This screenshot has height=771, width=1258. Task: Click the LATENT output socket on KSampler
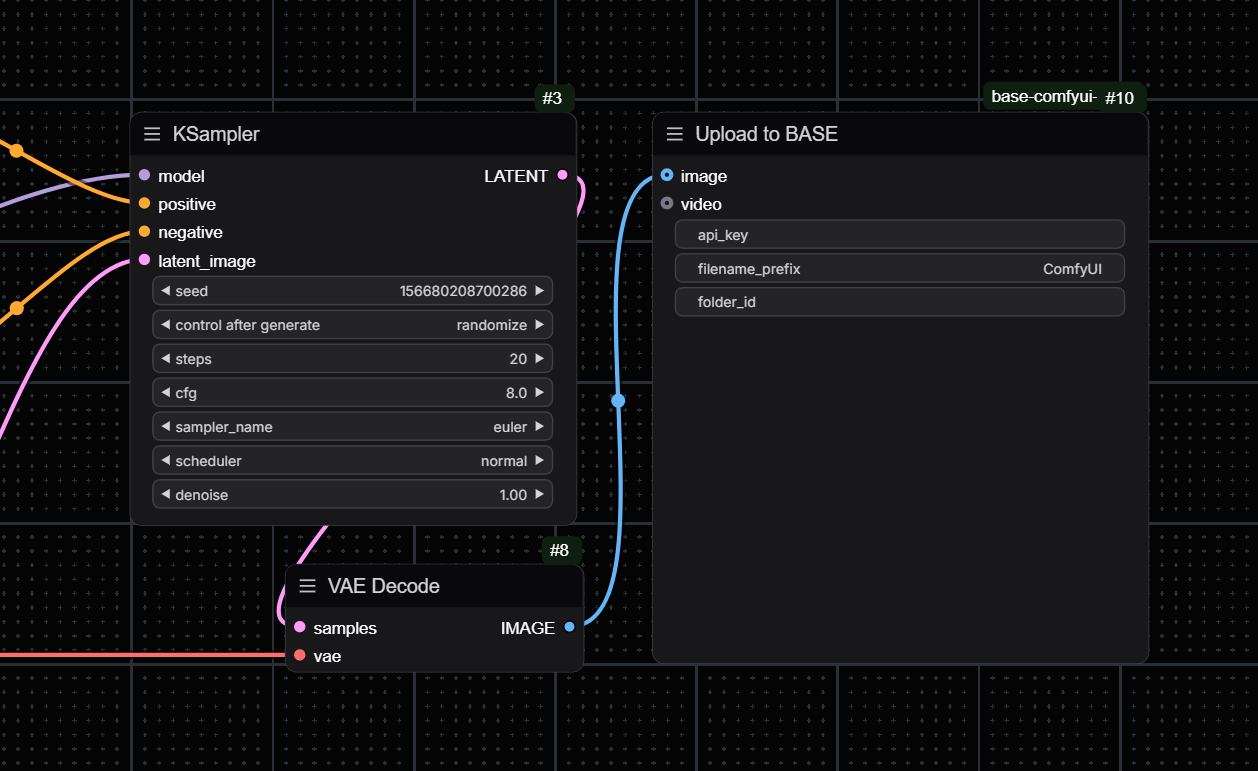pyautogui.click(x=562, y=175)
